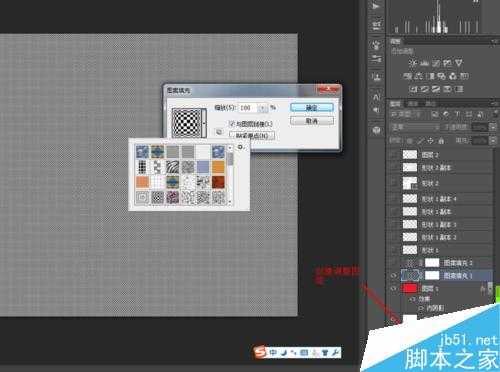The width and height of the screenshot is (500, 372).
Task: Add a Selective Color adjustment
Action: (447, 89)
